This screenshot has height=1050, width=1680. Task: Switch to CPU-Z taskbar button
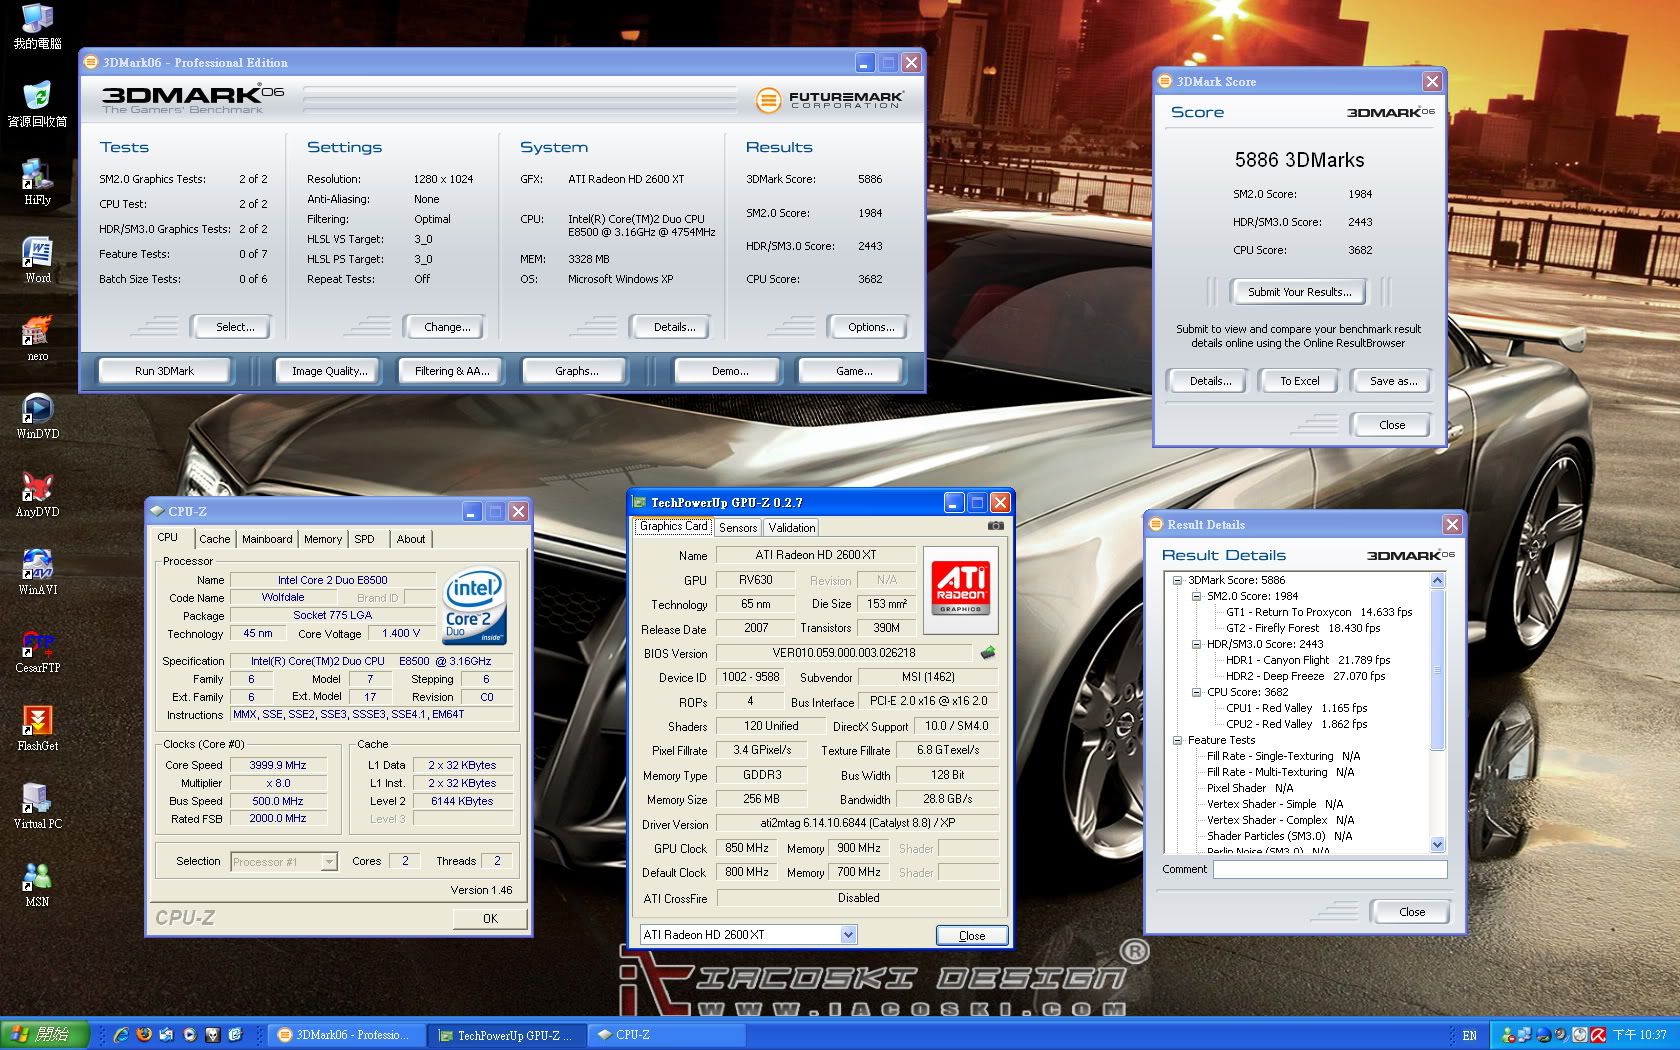pyautogui.click(x=665, y=1035)
